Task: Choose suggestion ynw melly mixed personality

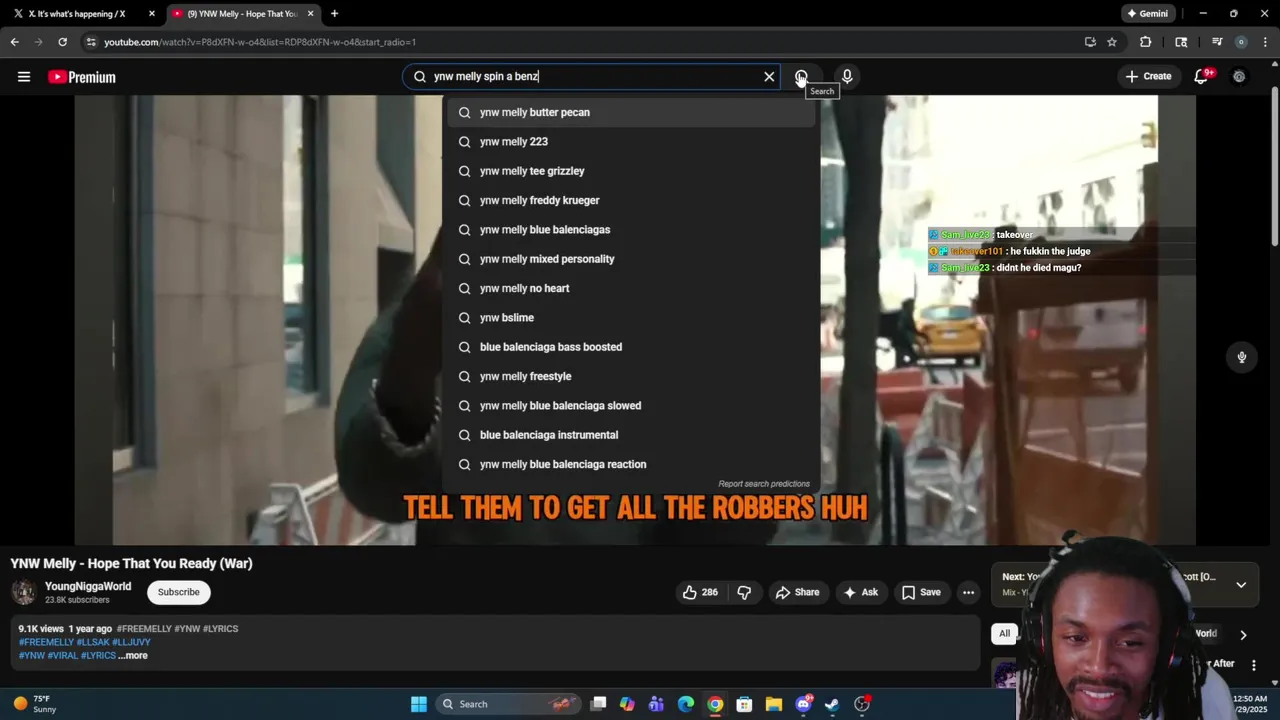Action: point(631,259)
